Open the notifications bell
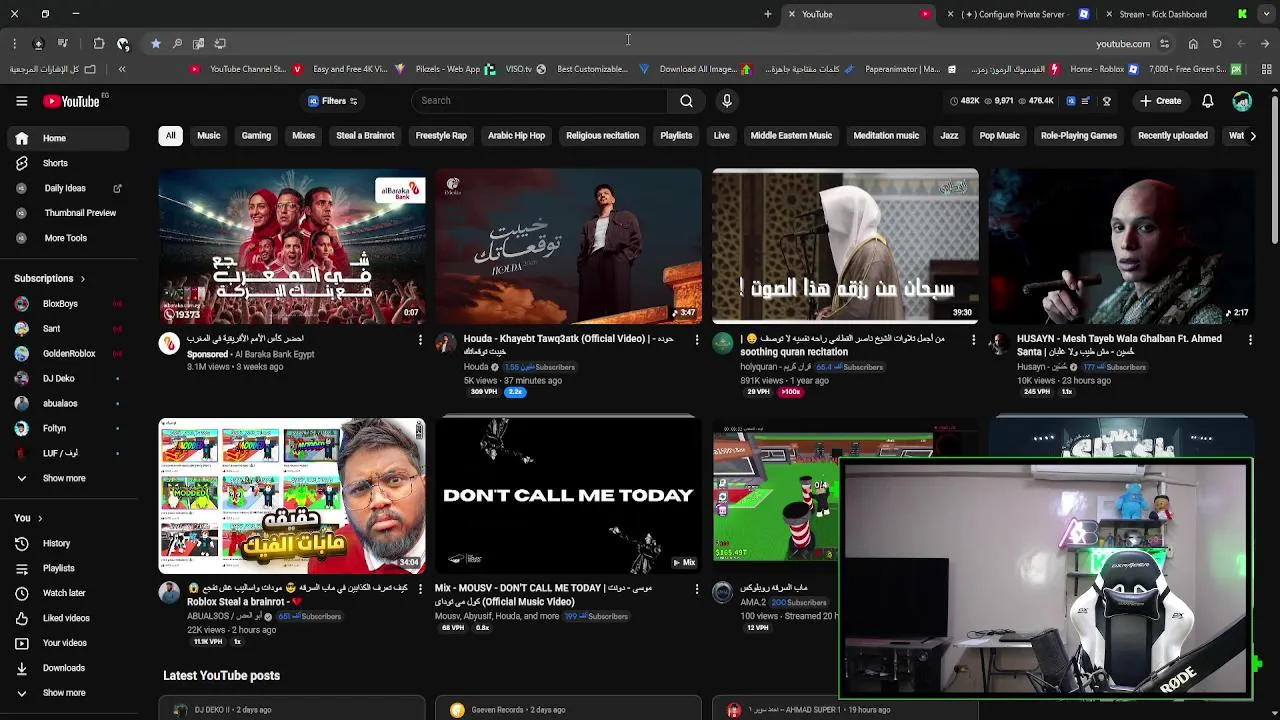 1207,101
